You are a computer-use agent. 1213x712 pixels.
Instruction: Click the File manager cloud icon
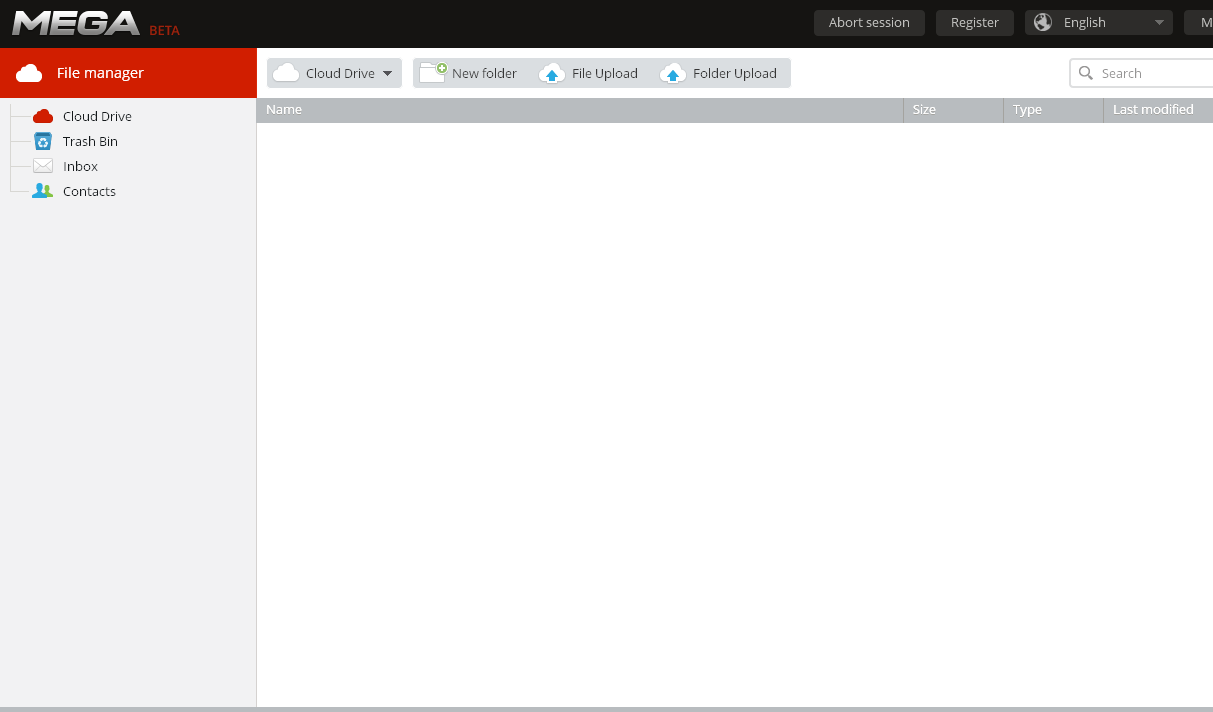tap(29, 73)
